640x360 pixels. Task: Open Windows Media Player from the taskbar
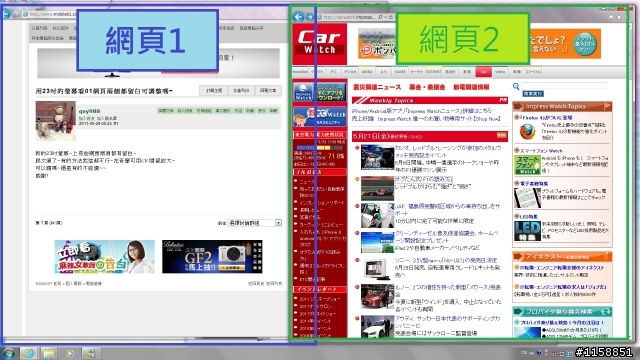[70, 353]
